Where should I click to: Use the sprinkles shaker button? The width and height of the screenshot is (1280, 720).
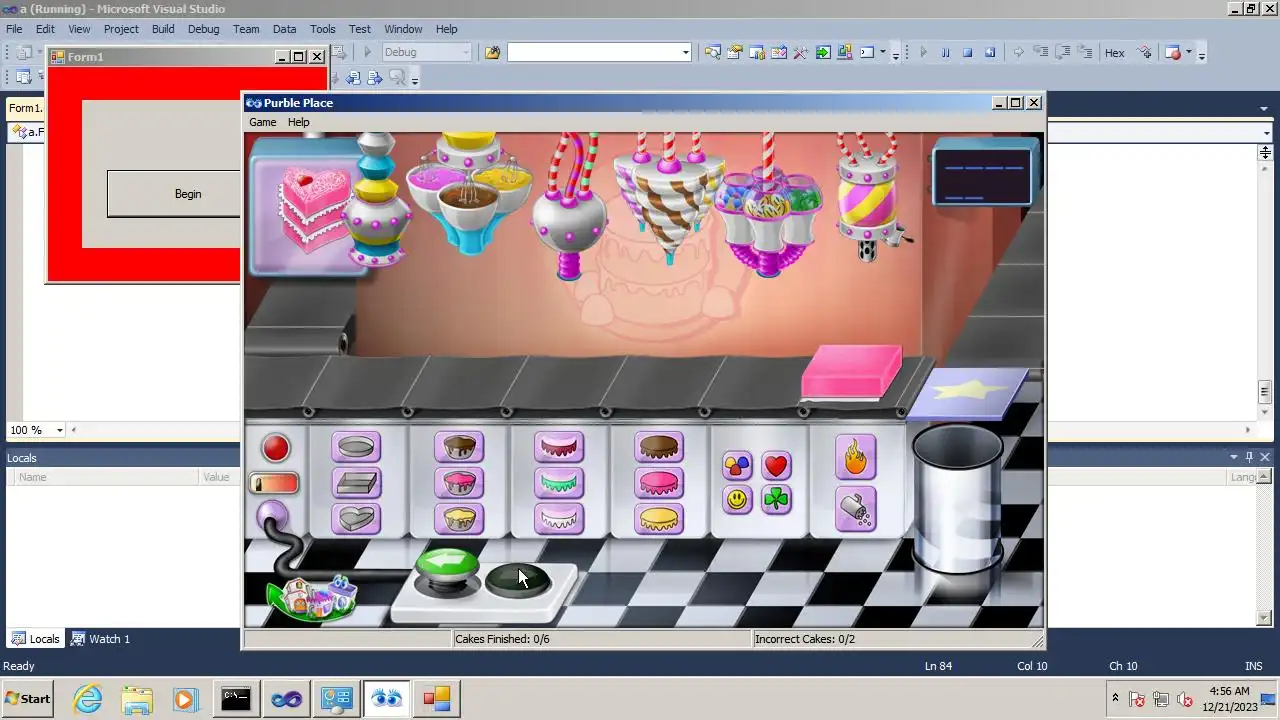tap(855, 510)
